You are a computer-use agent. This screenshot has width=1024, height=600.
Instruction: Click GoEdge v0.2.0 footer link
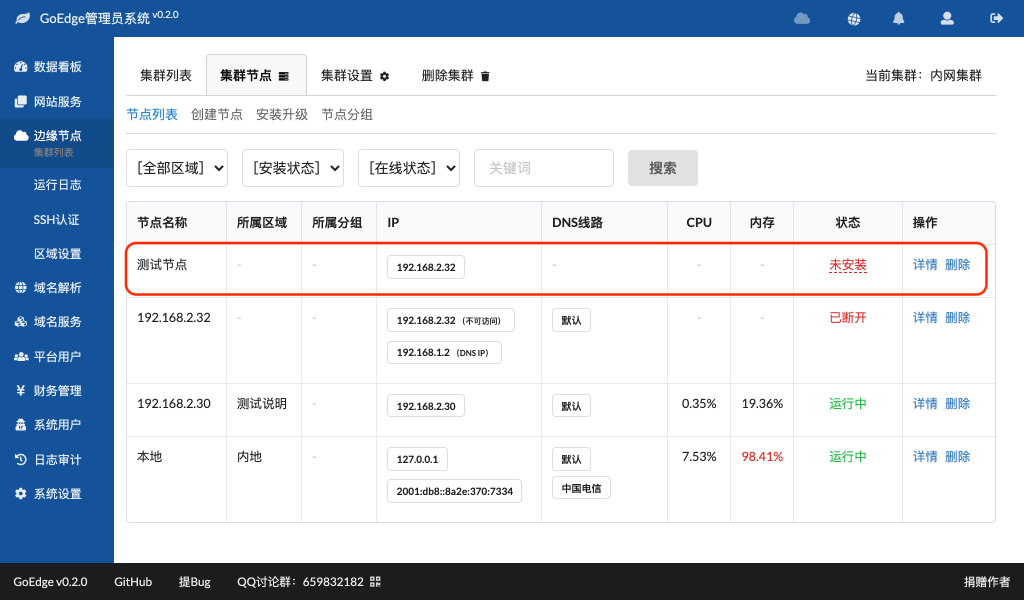tap(50, 582)
